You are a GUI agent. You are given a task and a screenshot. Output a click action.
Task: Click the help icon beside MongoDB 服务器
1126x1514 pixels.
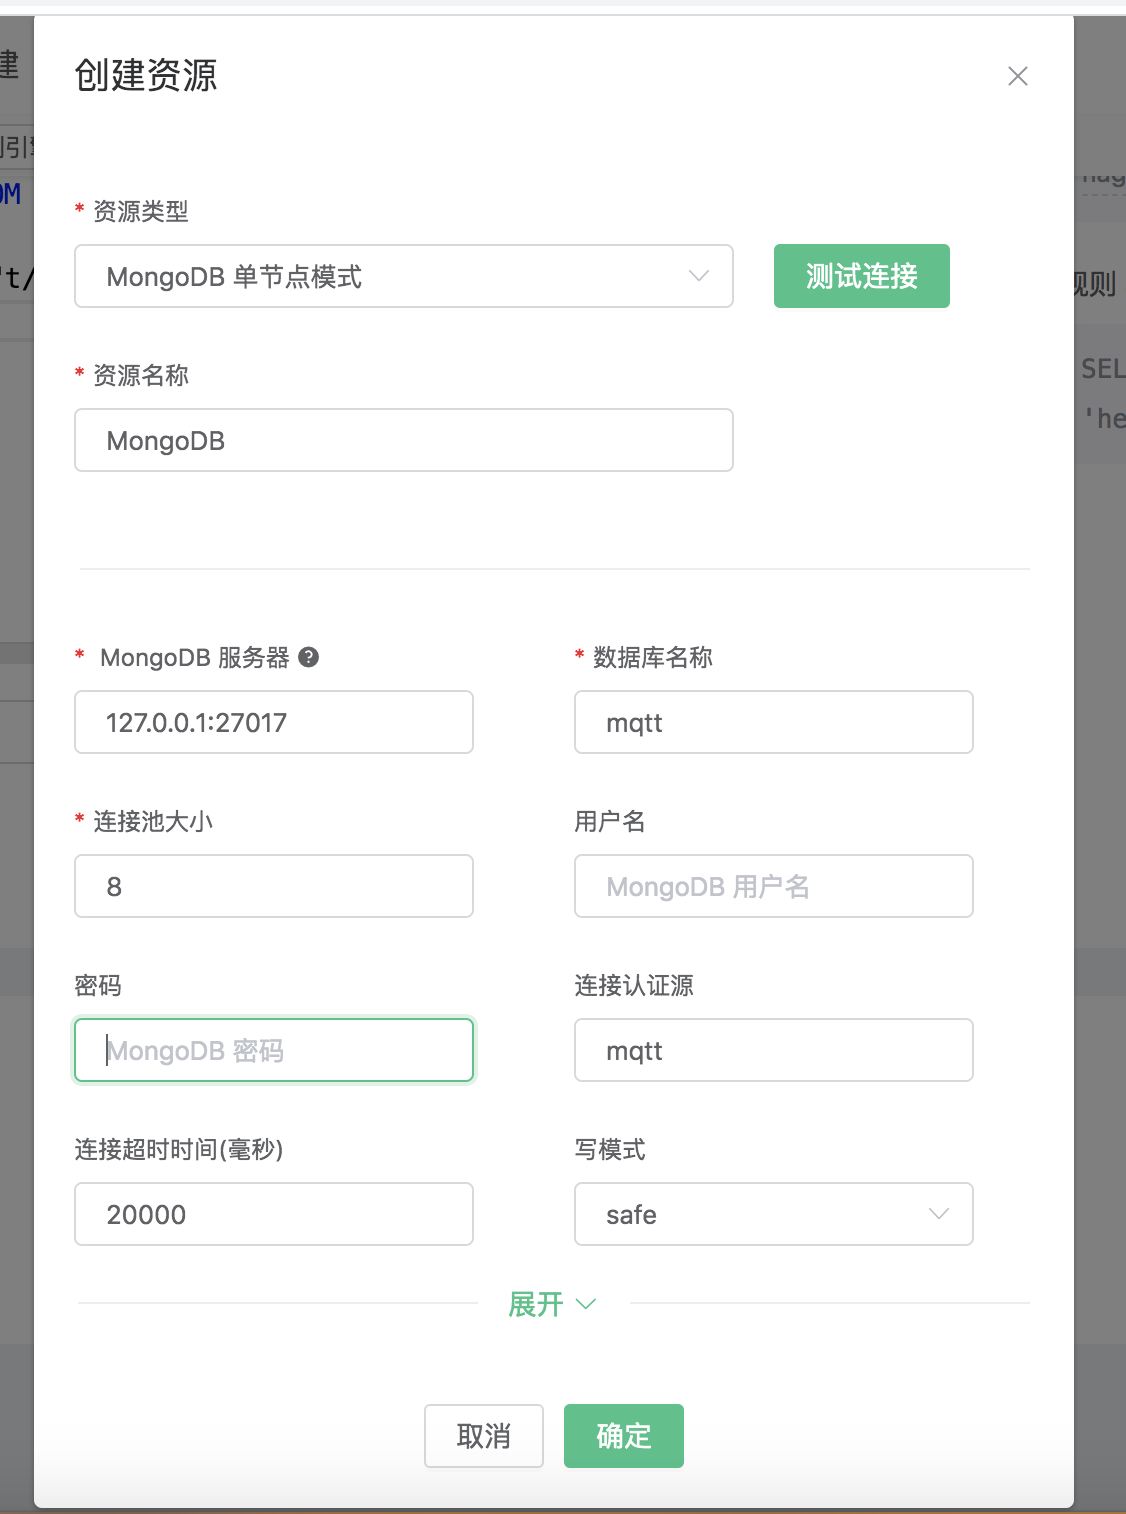click(x=309, y=657)
